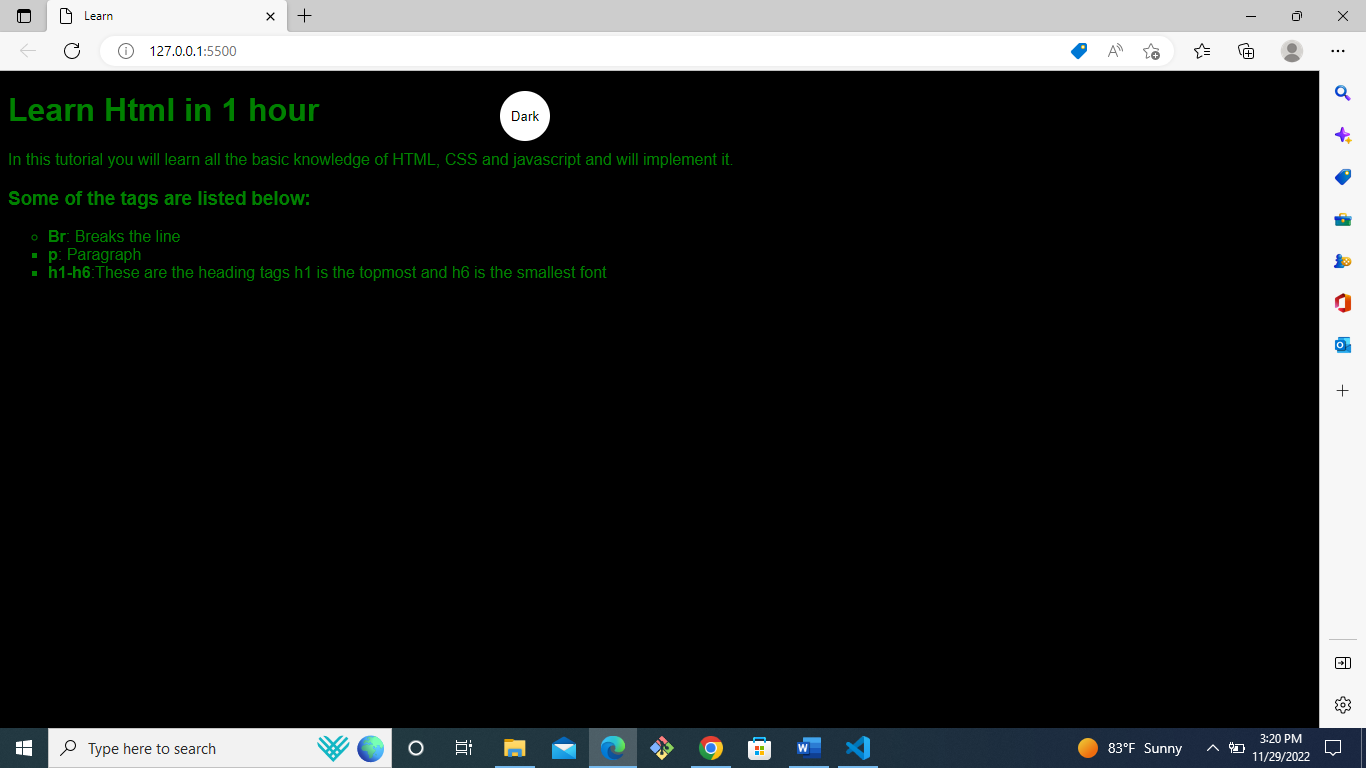1366x768 pixels.
Task: Open sidebar settings gear icon
Action: [x=1343, y=705]
